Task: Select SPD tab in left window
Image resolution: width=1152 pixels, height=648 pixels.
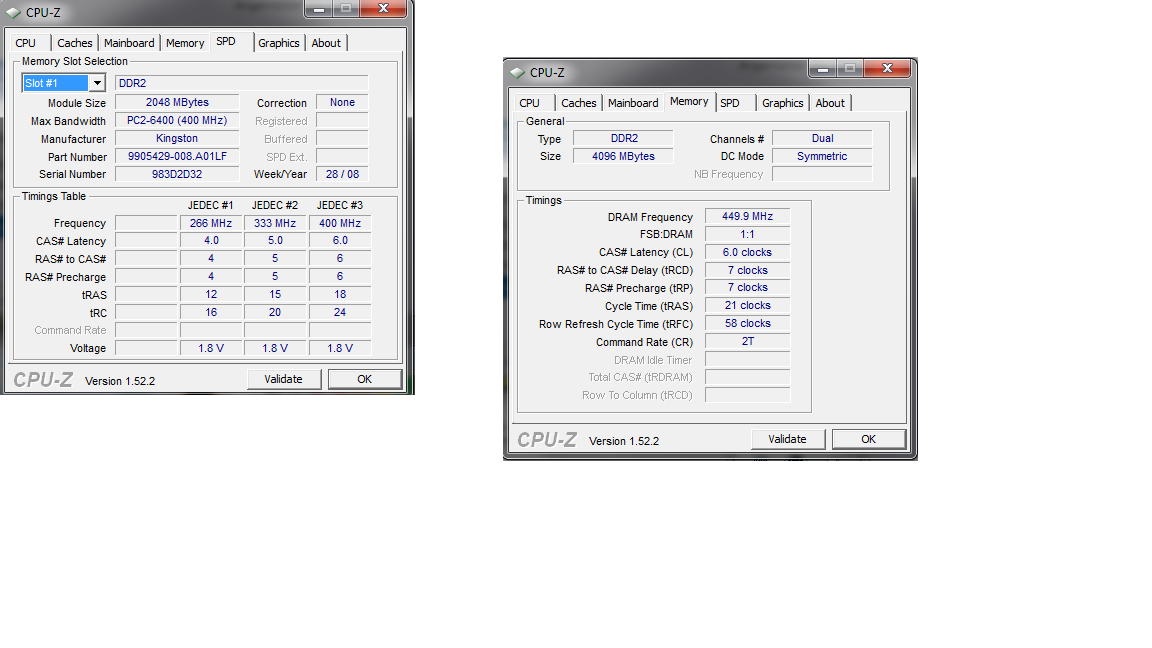Action: coord(226,41)
